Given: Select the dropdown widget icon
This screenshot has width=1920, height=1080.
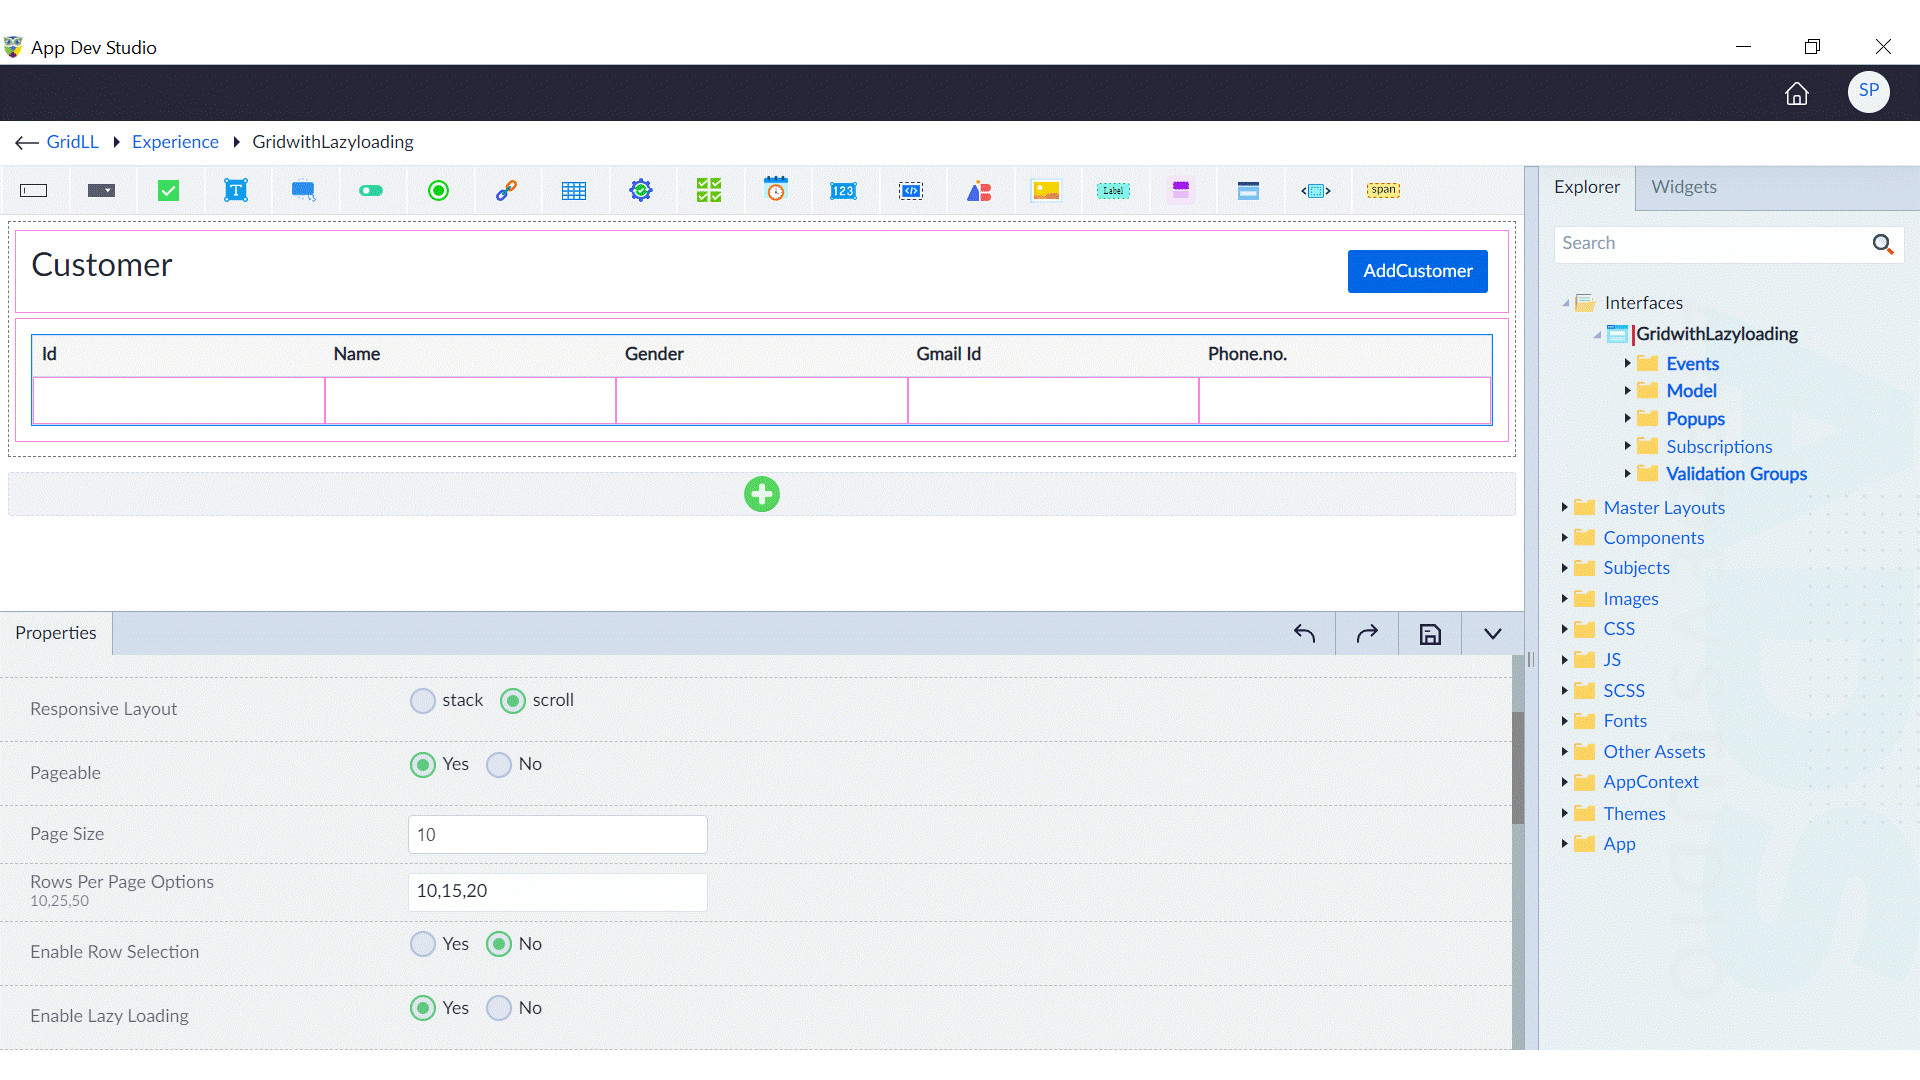Looking at the screenshot, I should (x=101, y=191).
